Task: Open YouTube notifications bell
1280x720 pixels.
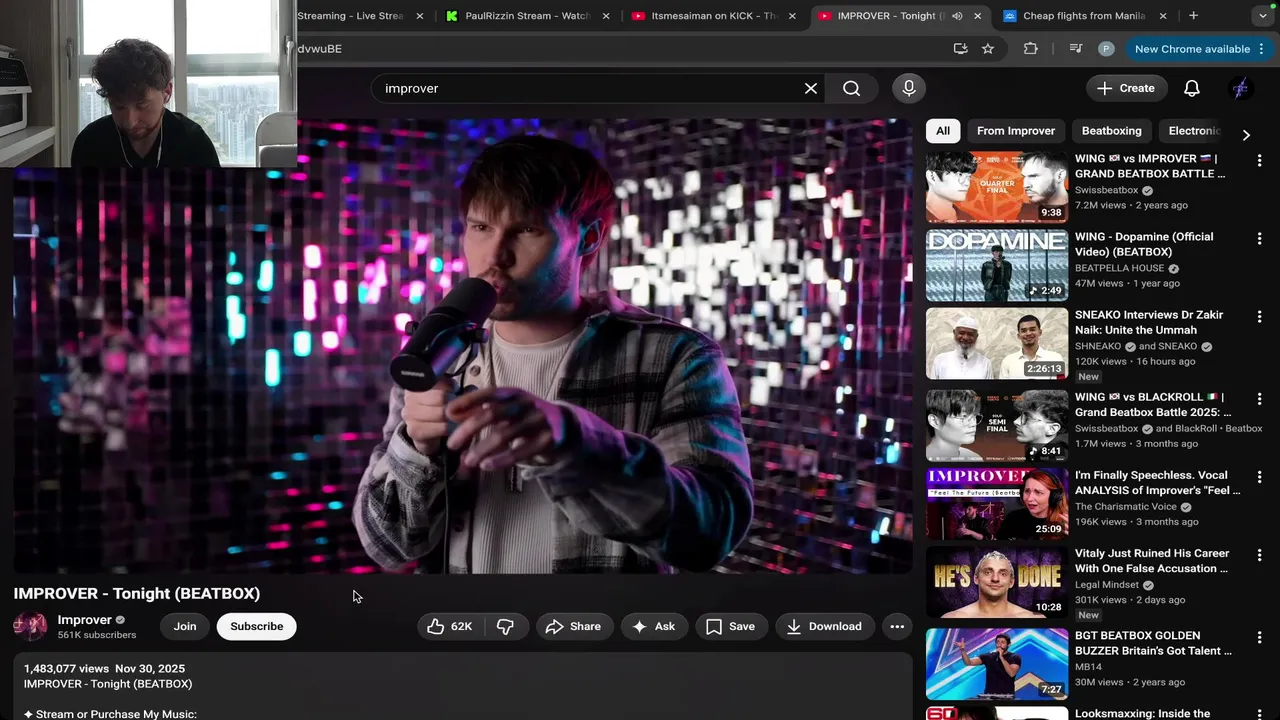Action: click(x=1192, y=88)
